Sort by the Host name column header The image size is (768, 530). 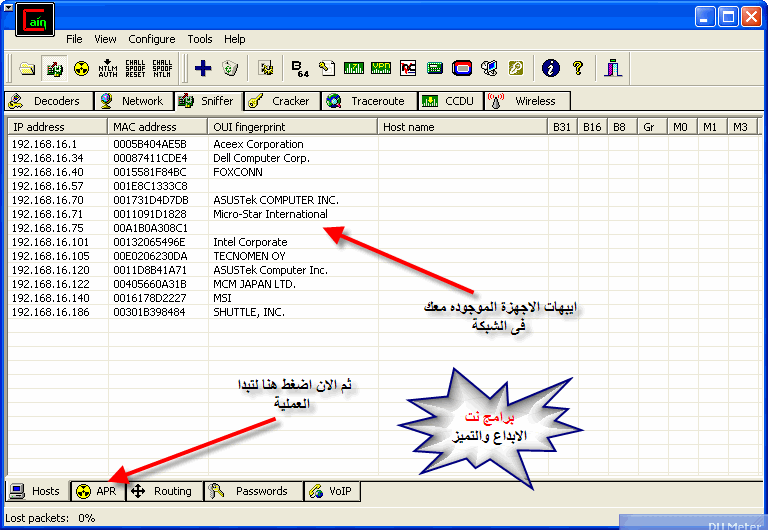[x=462, y=127]
